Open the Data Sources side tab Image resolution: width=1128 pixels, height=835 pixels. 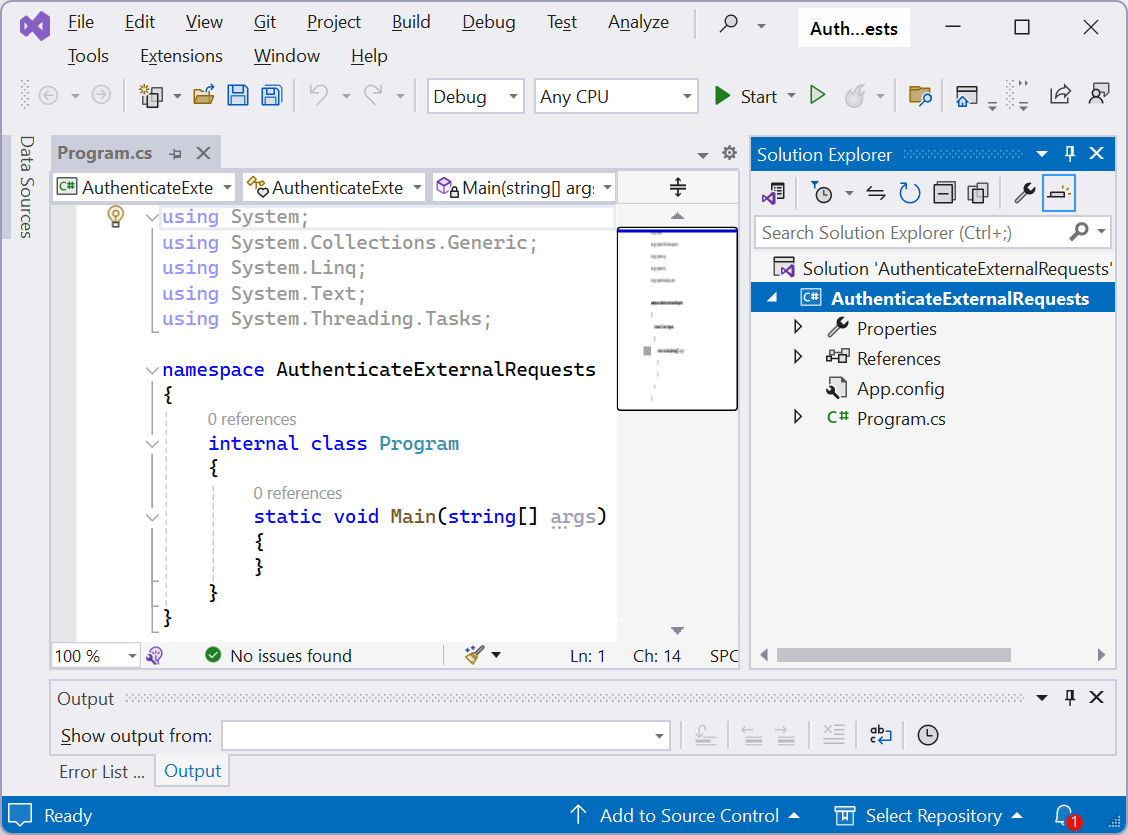click(x=27, y=187)
